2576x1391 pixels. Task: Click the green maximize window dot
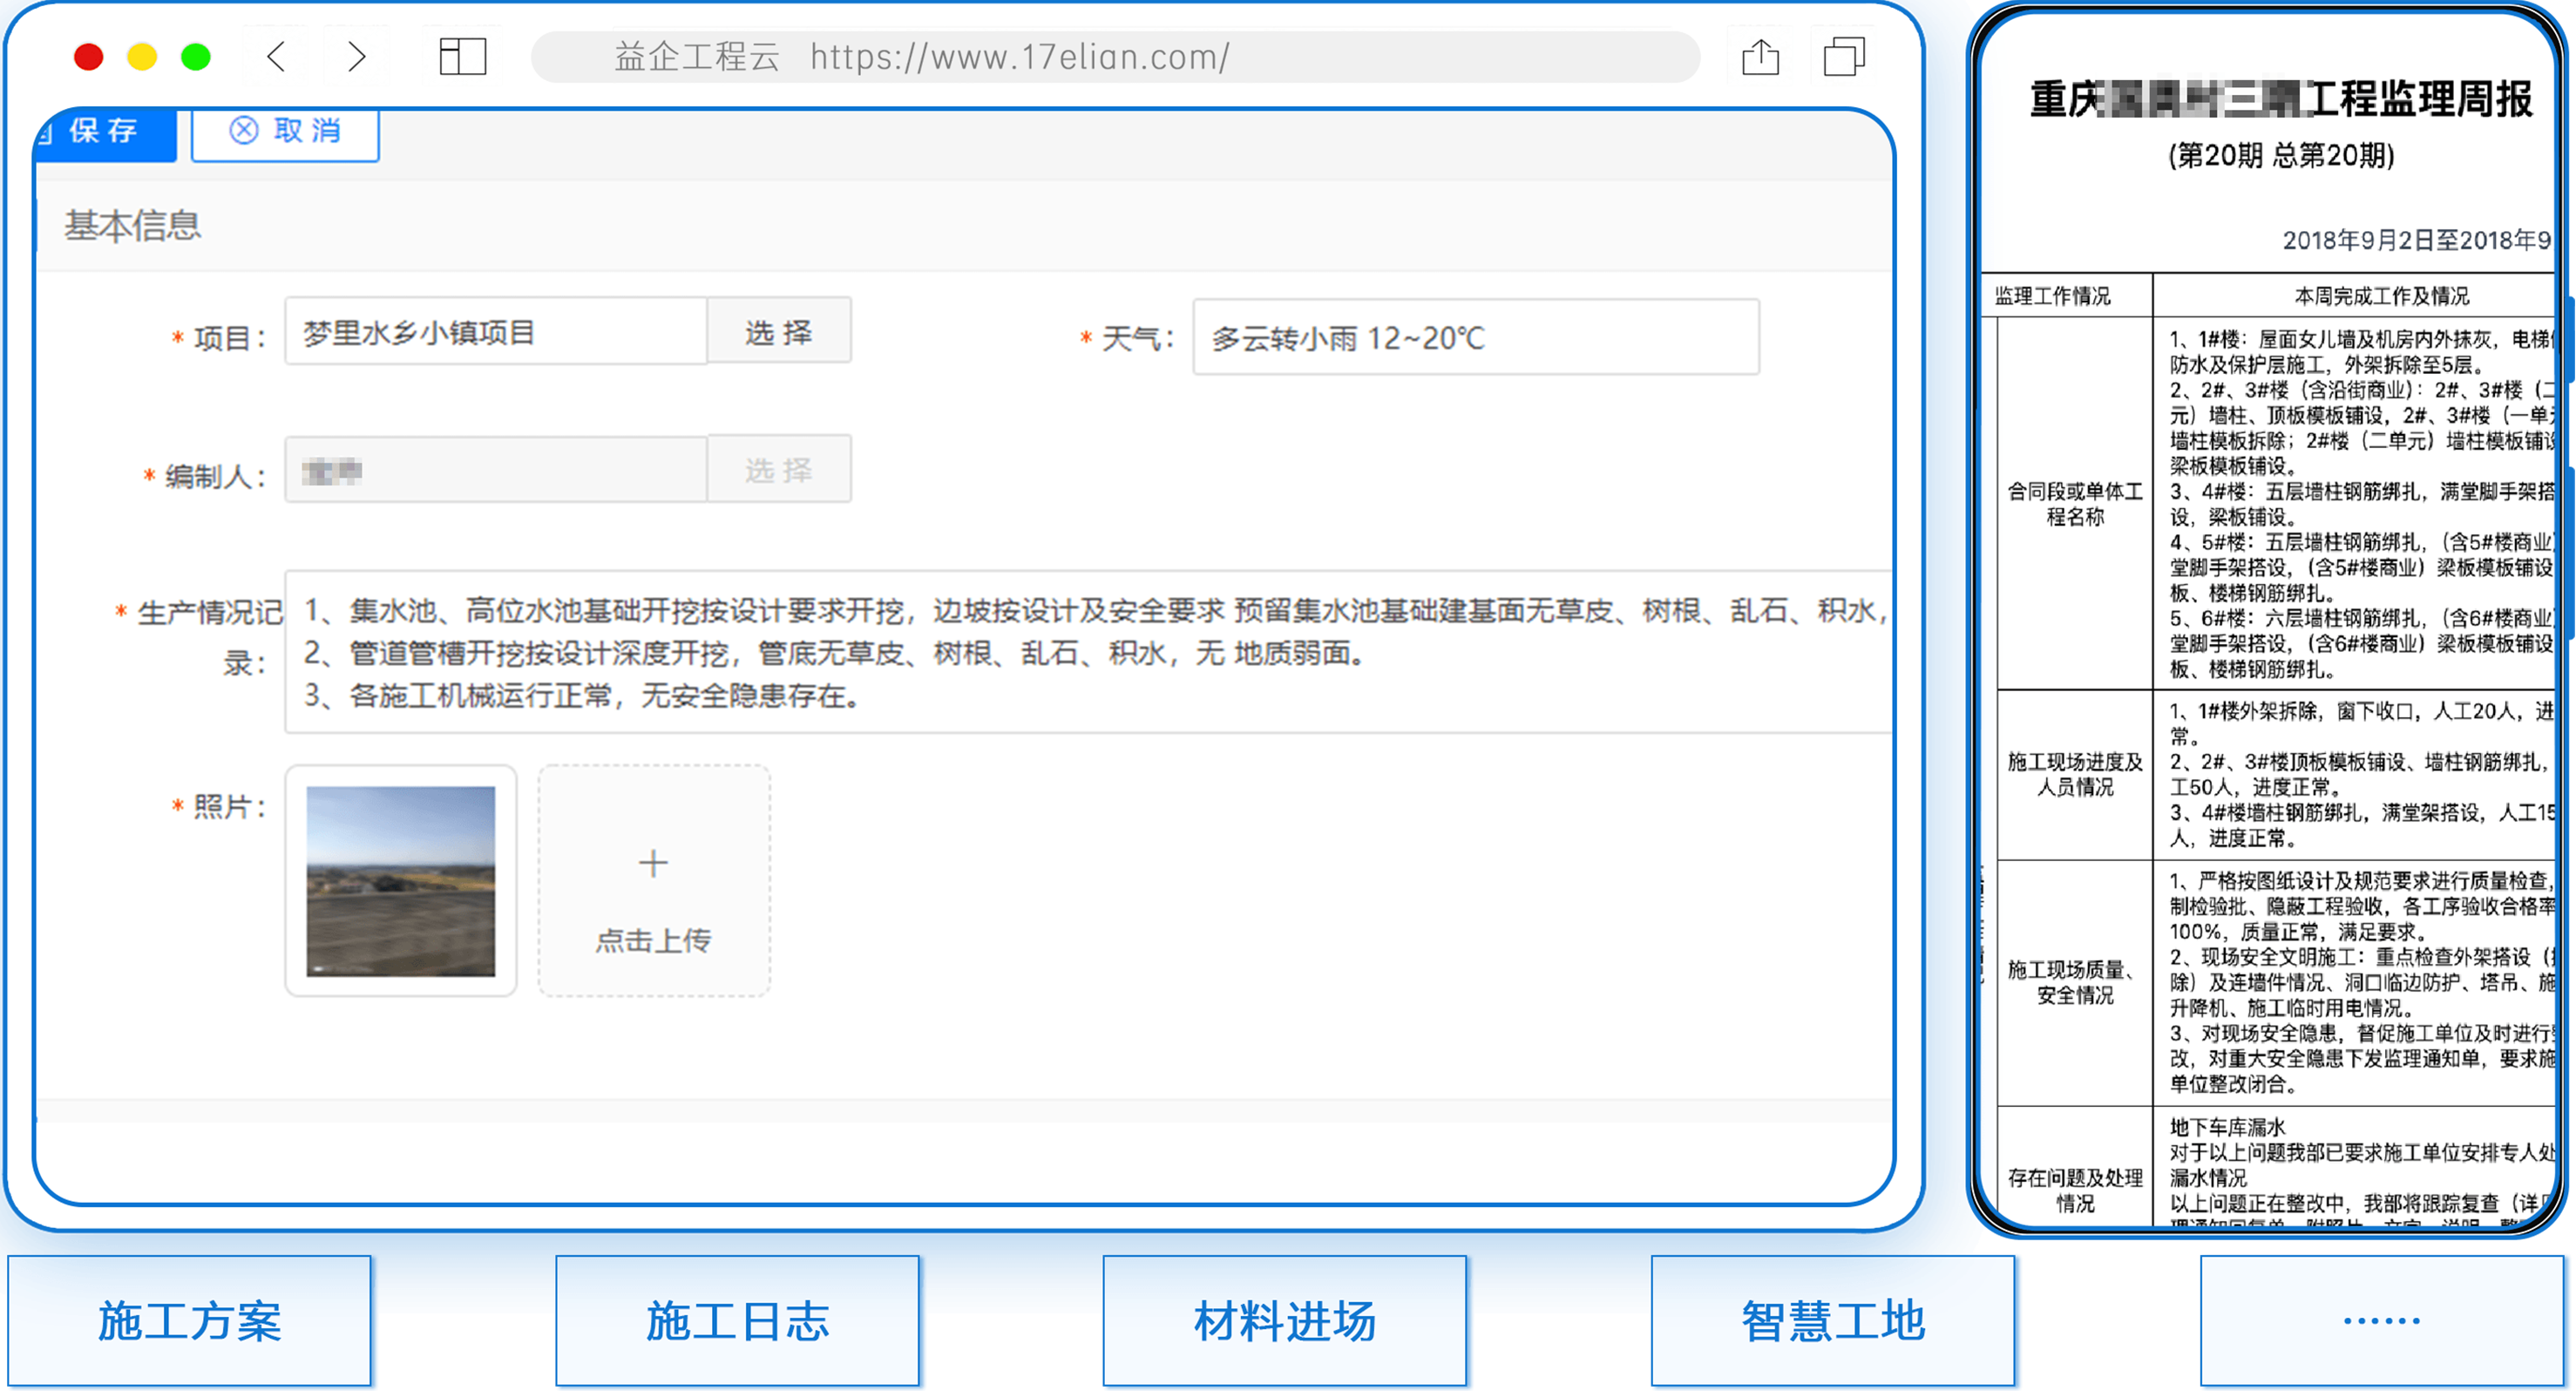coord(196,56)
